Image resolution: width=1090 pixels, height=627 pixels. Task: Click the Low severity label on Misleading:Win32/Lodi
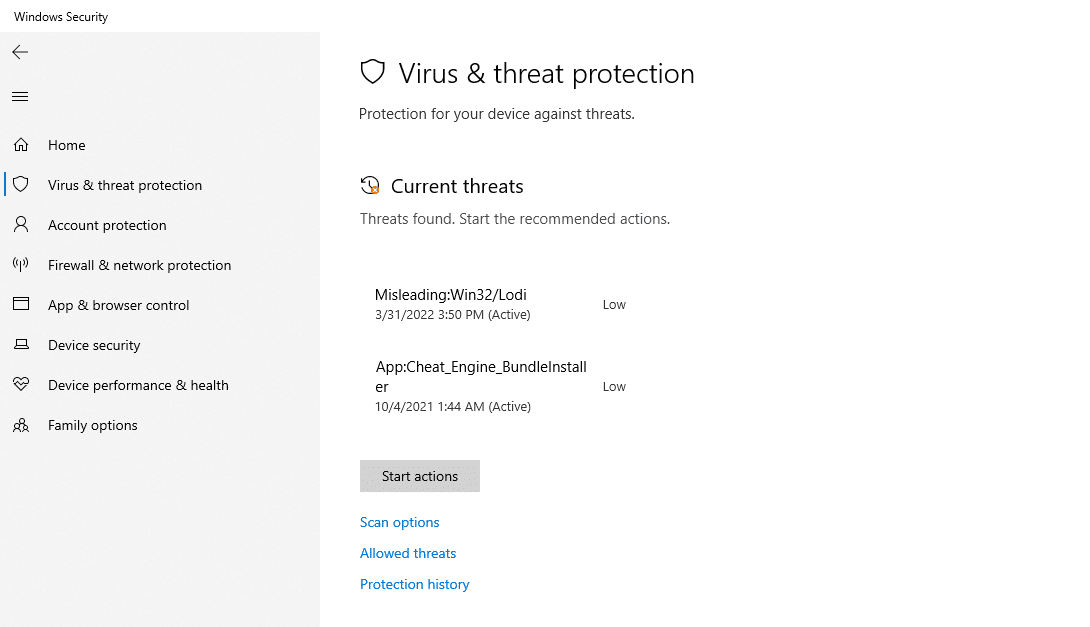coord(613,304)
